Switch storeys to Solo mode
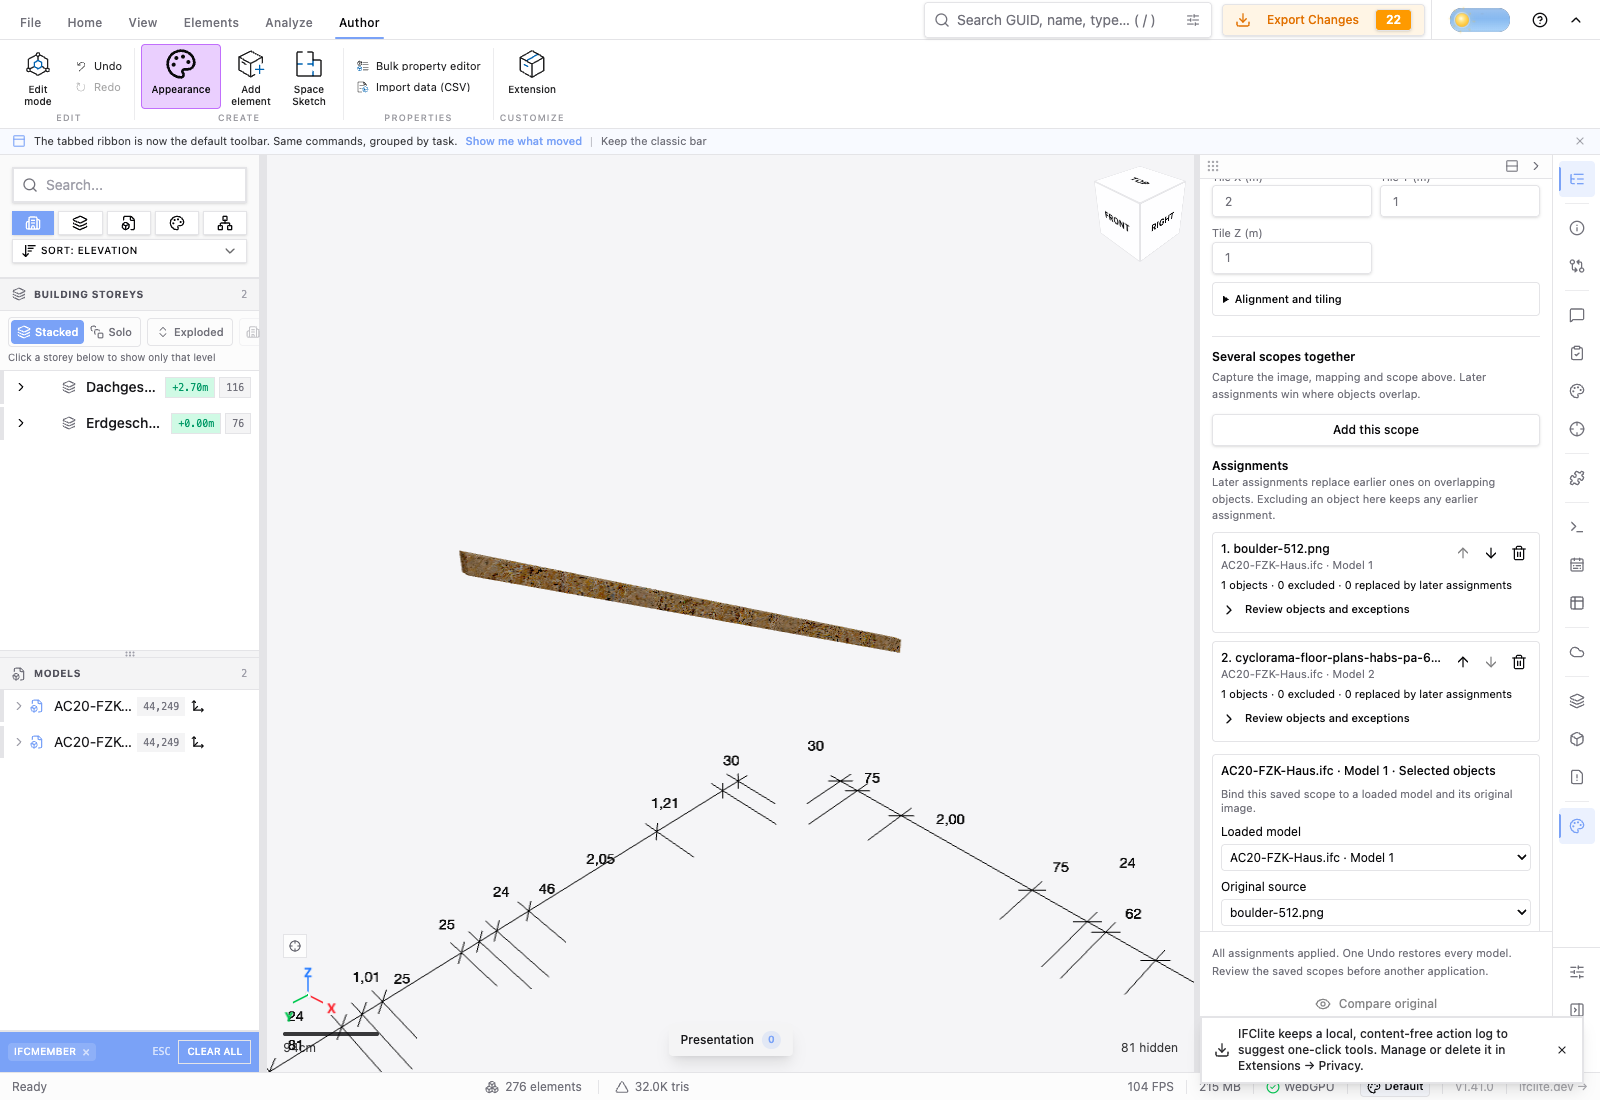The image size is (1600, 1100). 111,332
